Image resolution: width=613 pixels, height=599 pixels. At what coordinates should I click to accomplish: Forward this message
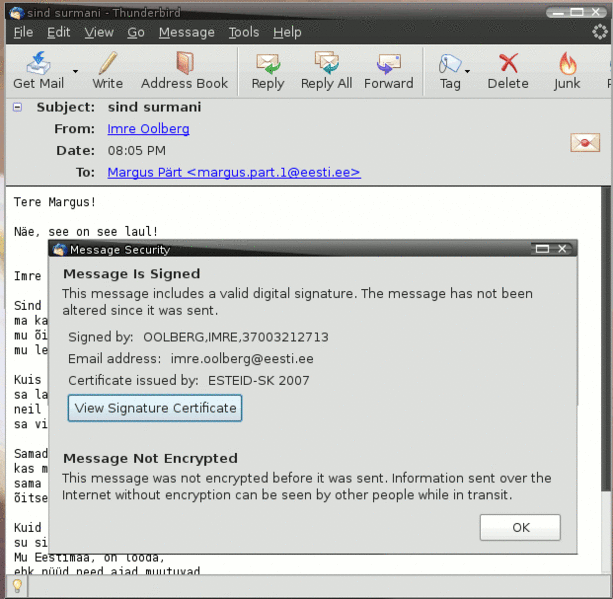388,71
